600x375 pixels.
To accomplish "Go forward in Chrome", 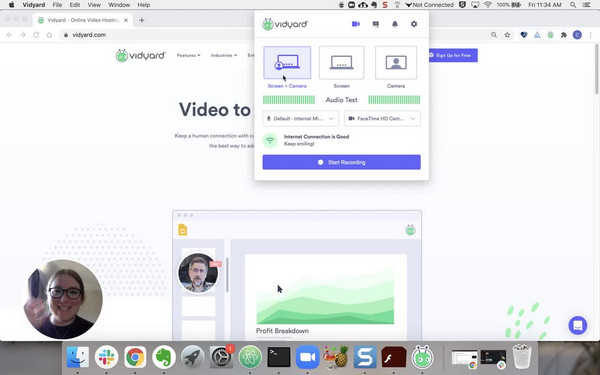I will 23,35.
